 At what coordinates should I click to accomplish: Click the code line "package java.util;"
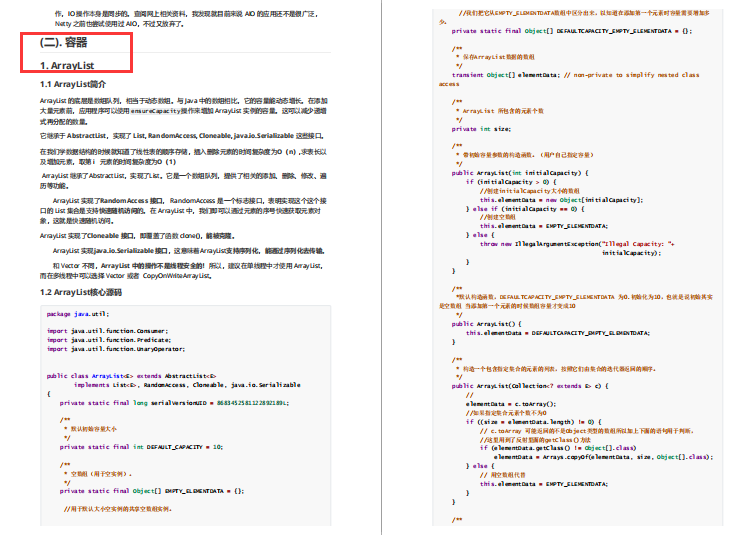point(78,314)
